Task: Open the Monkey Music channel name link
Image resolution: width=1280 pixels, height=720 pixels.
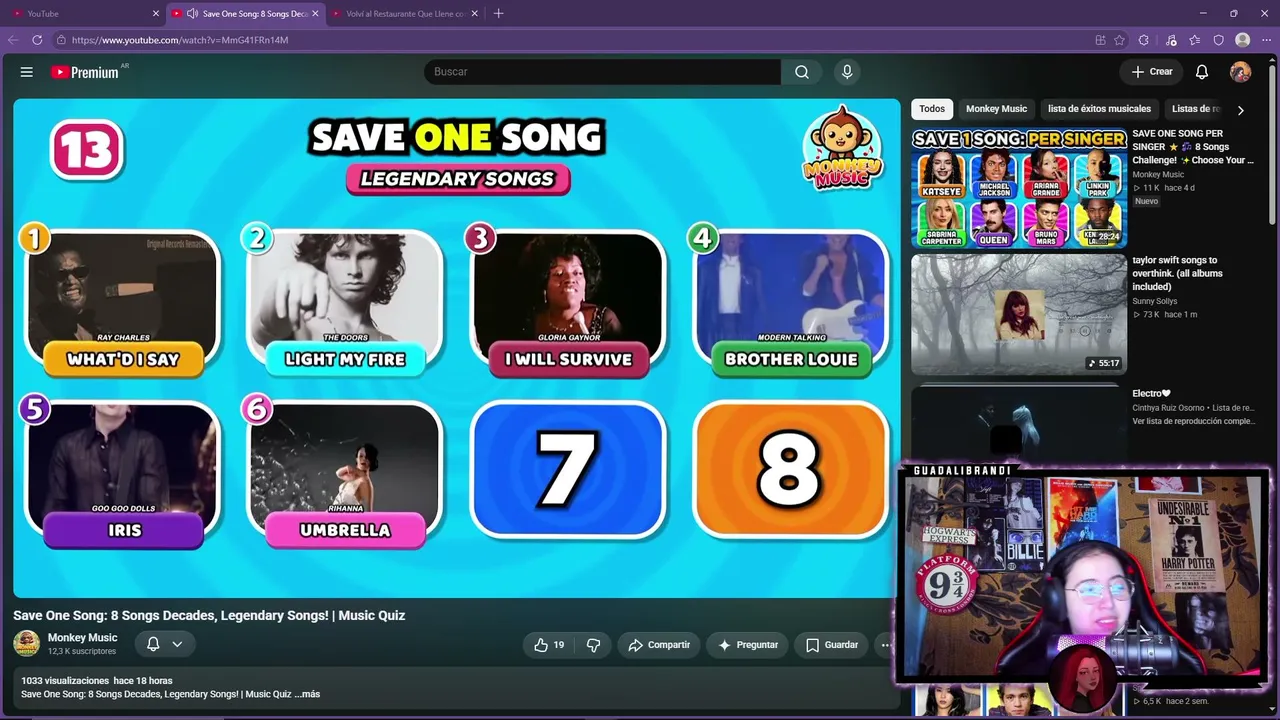Action: coord(83,638)
